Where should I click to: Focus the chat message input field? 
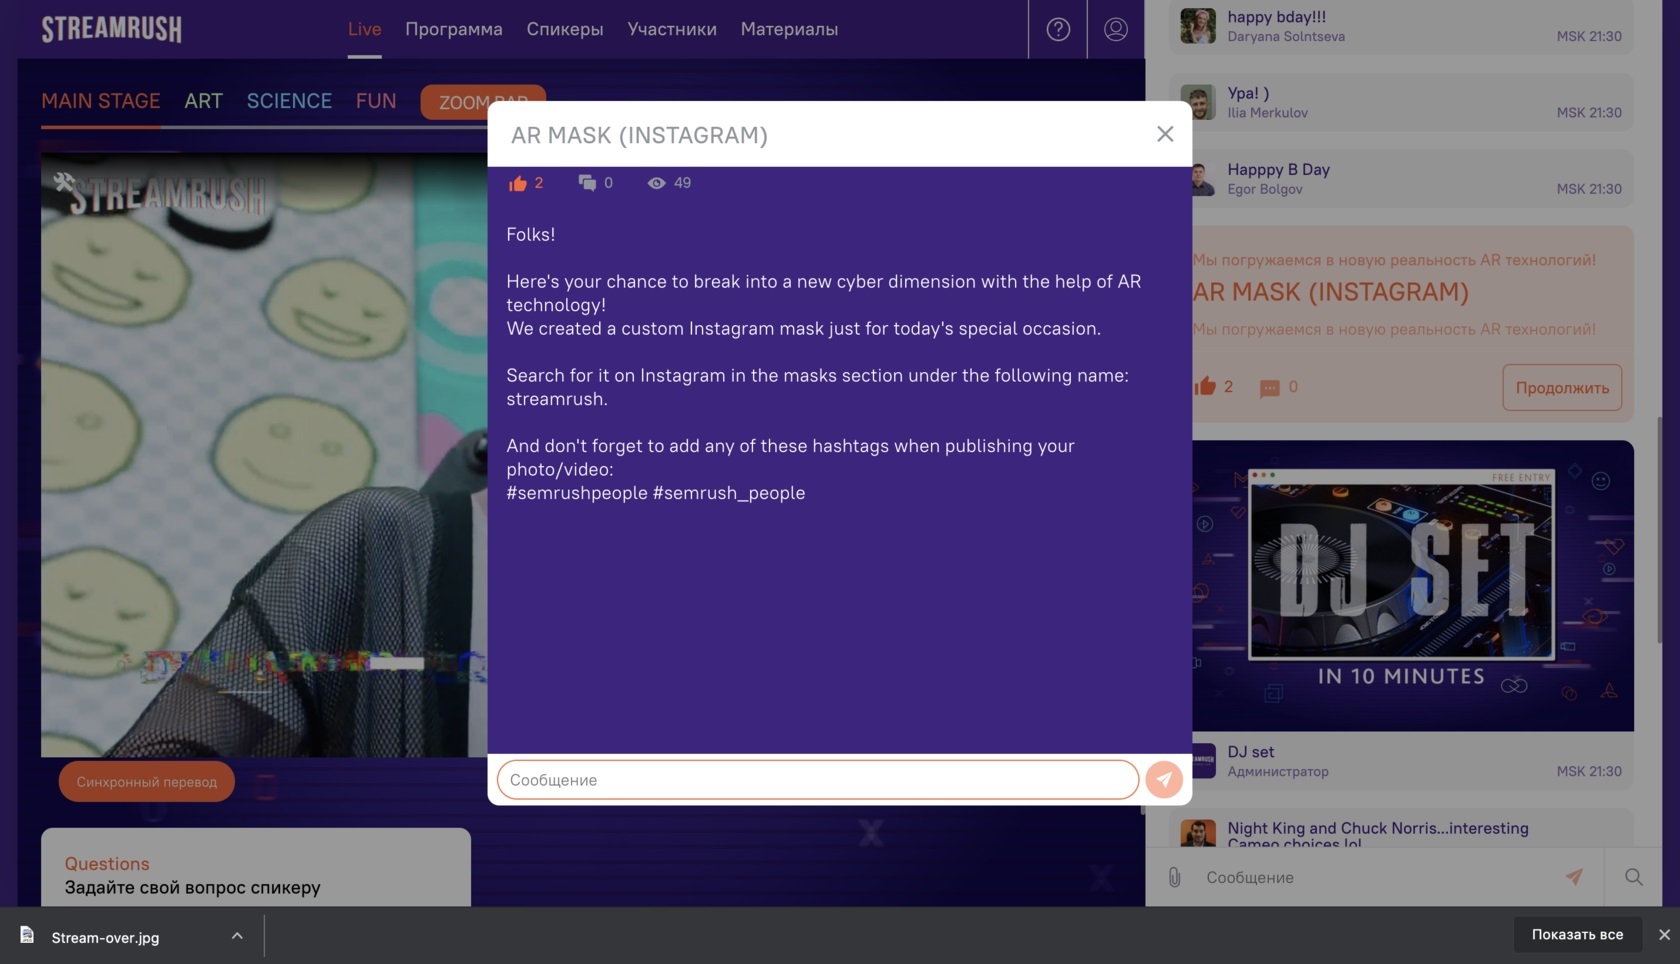click(x=1375, y=877)
